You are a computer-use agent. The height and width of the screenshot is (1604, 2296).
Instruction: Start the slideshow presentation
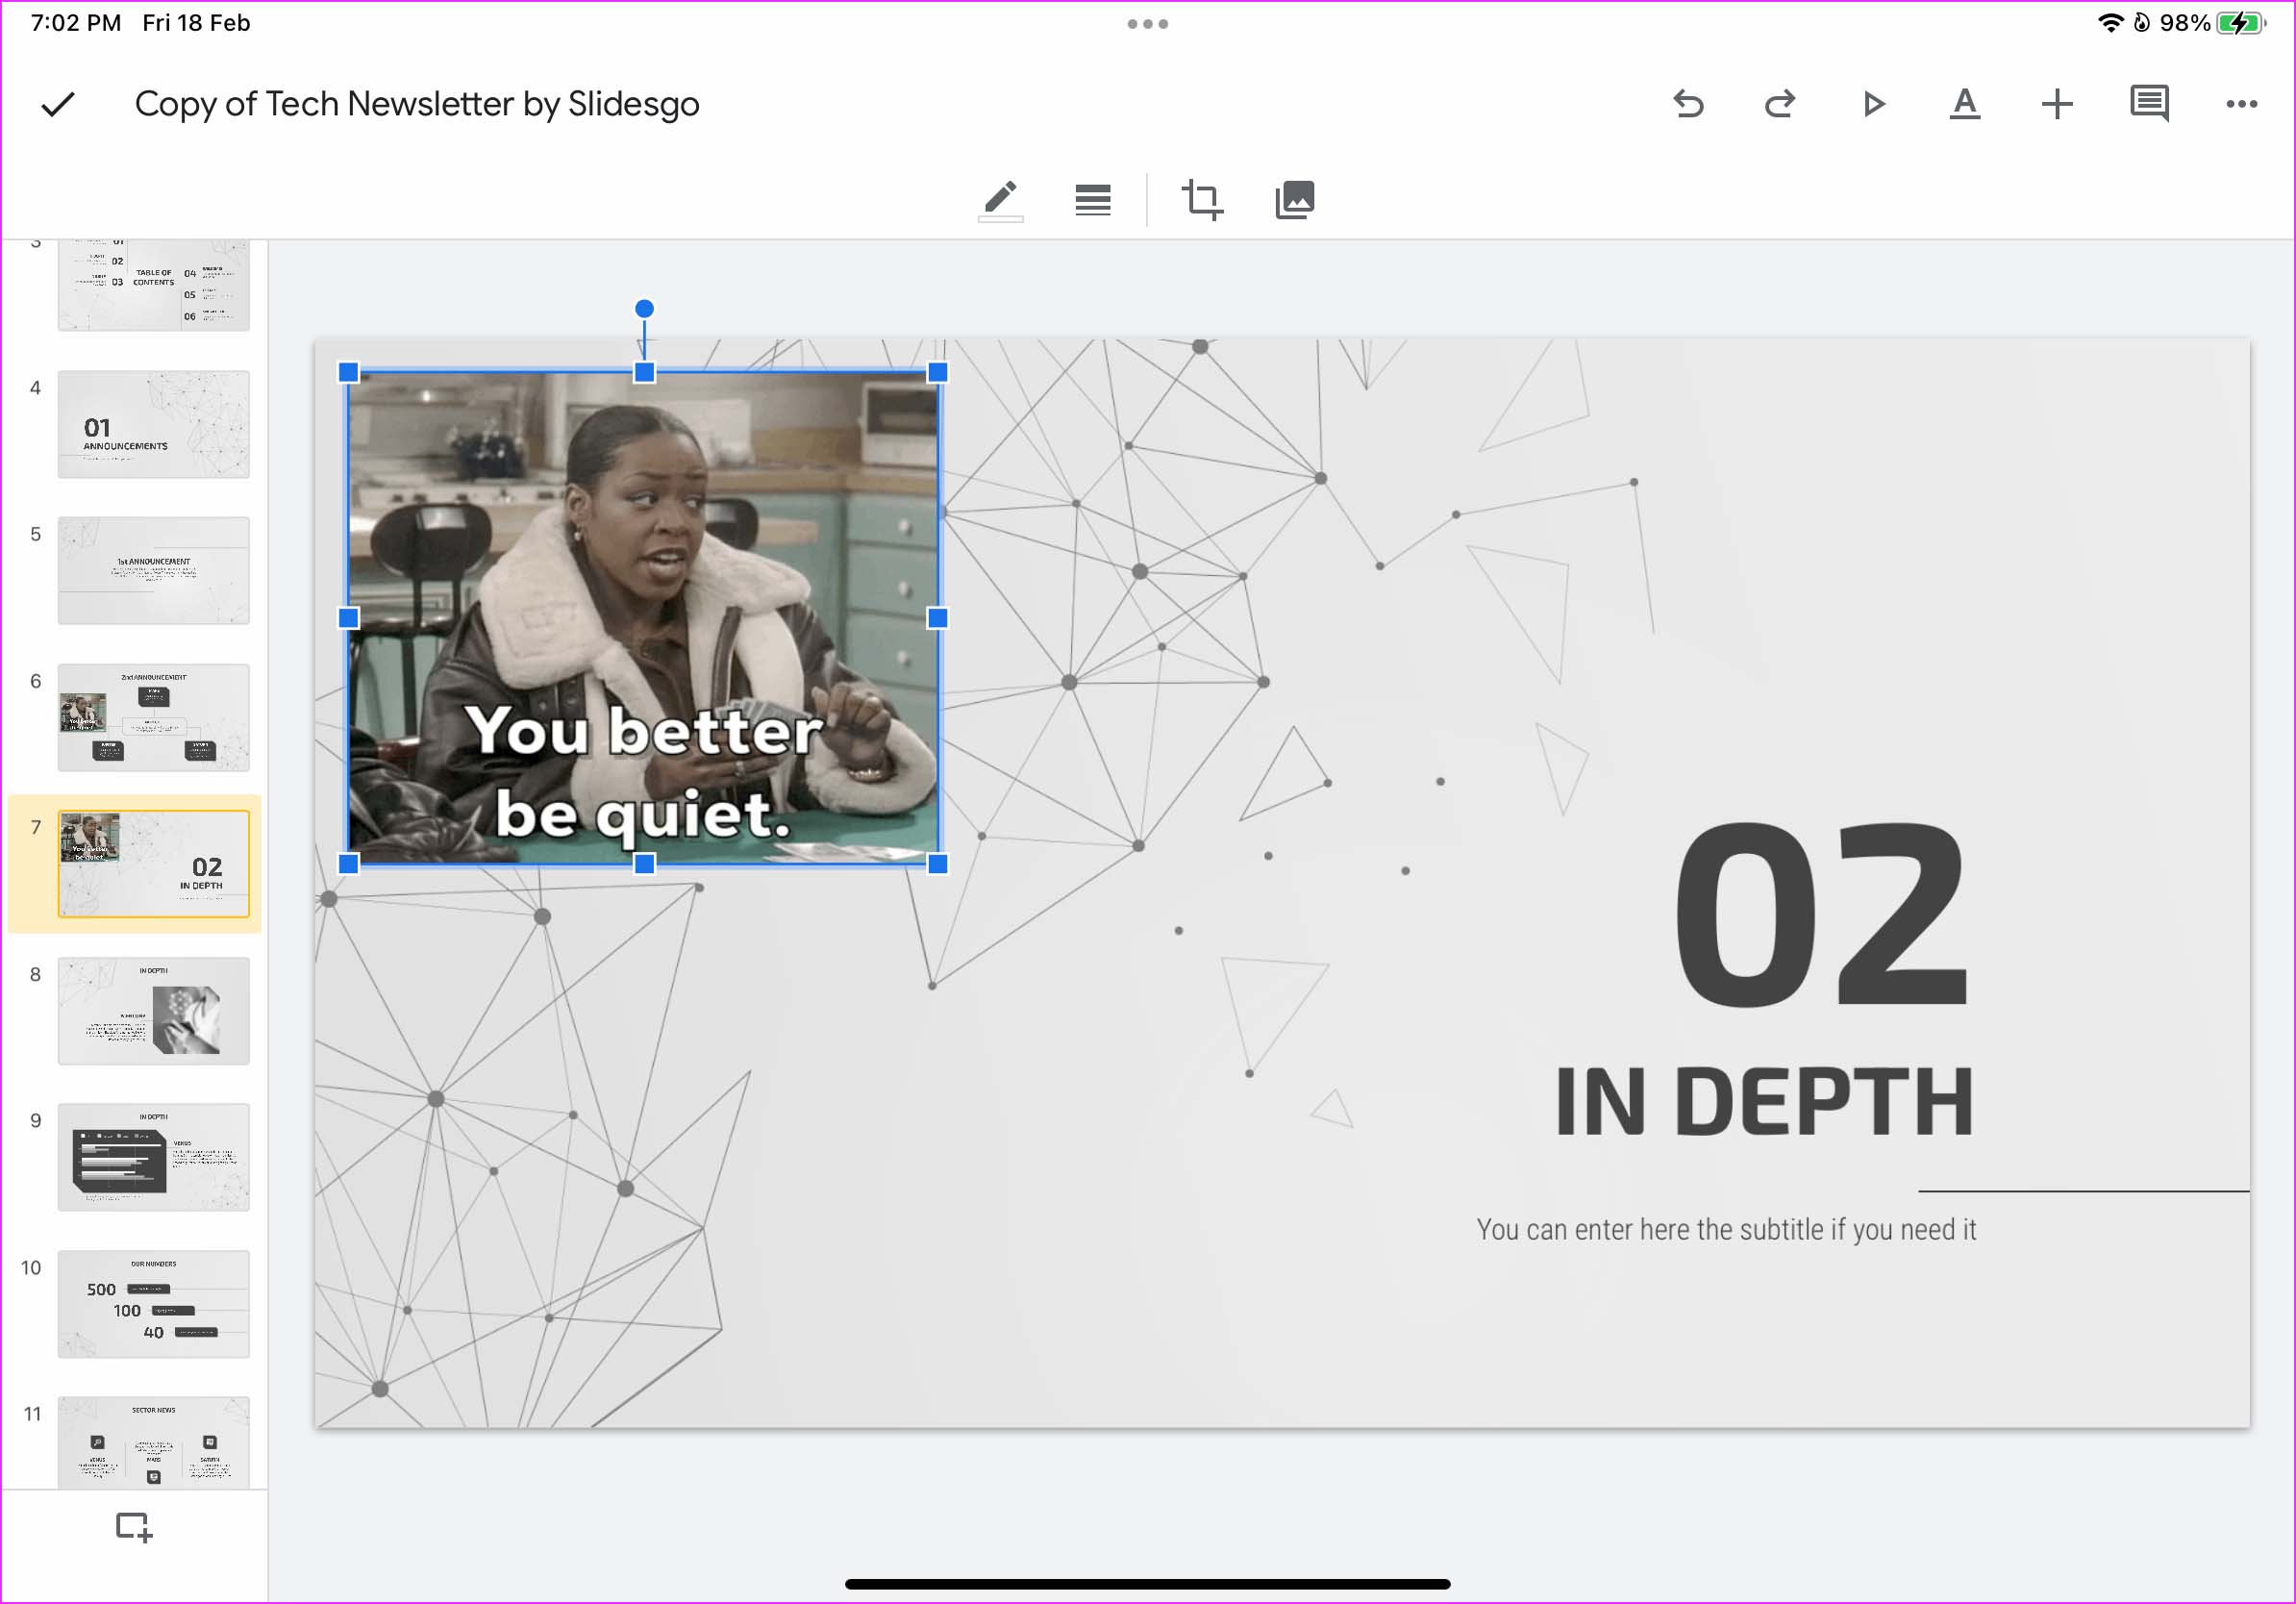click(x=1873, y=104)
